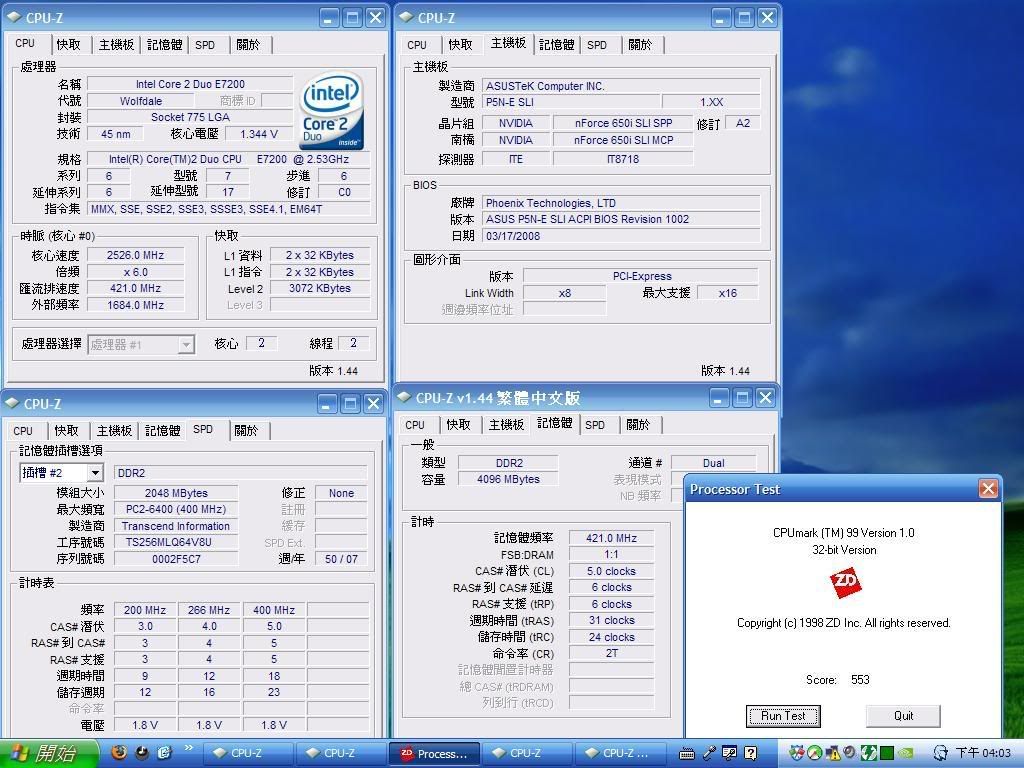Open the memory slot #2 dropdown
The image size is (1024, 768).
point(95,473)
